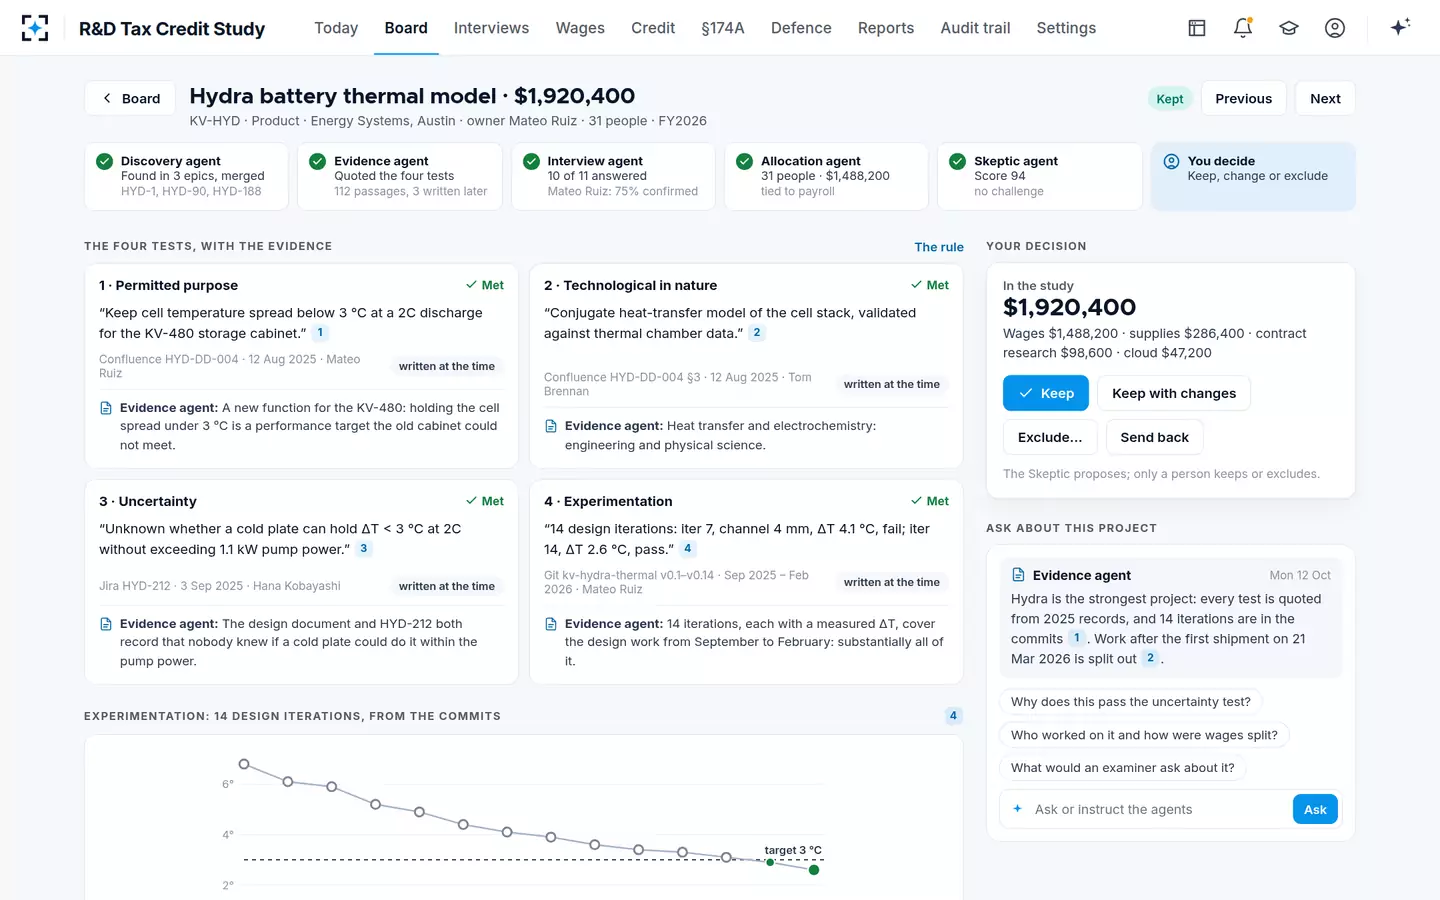Open the layout panel icon in the header
1440x900 pixels.
tap(1197, 28)
